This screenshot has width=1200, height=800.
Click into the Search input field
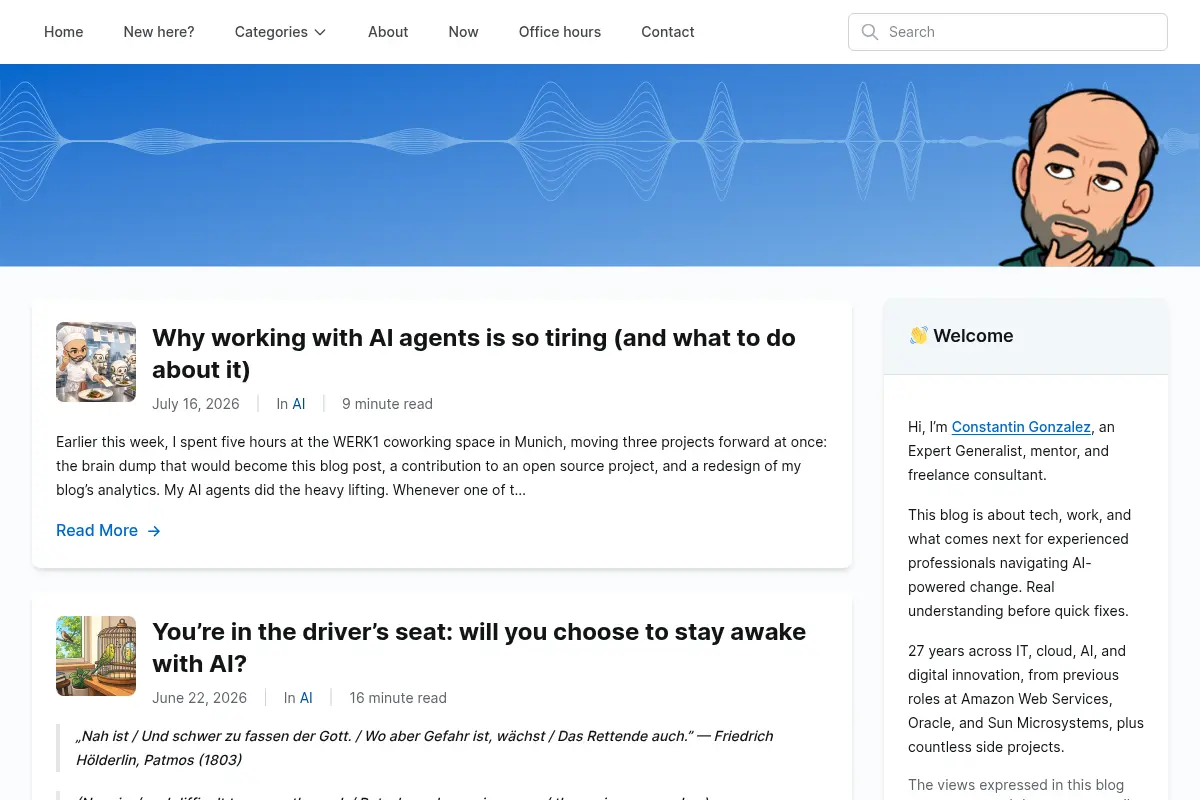tap(1008, 32)
